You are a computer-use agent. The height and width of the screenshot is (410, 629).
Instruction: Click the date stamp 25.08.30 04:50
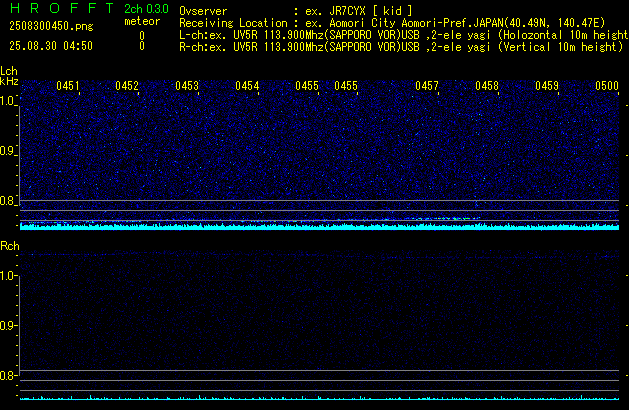pos(51,46)
